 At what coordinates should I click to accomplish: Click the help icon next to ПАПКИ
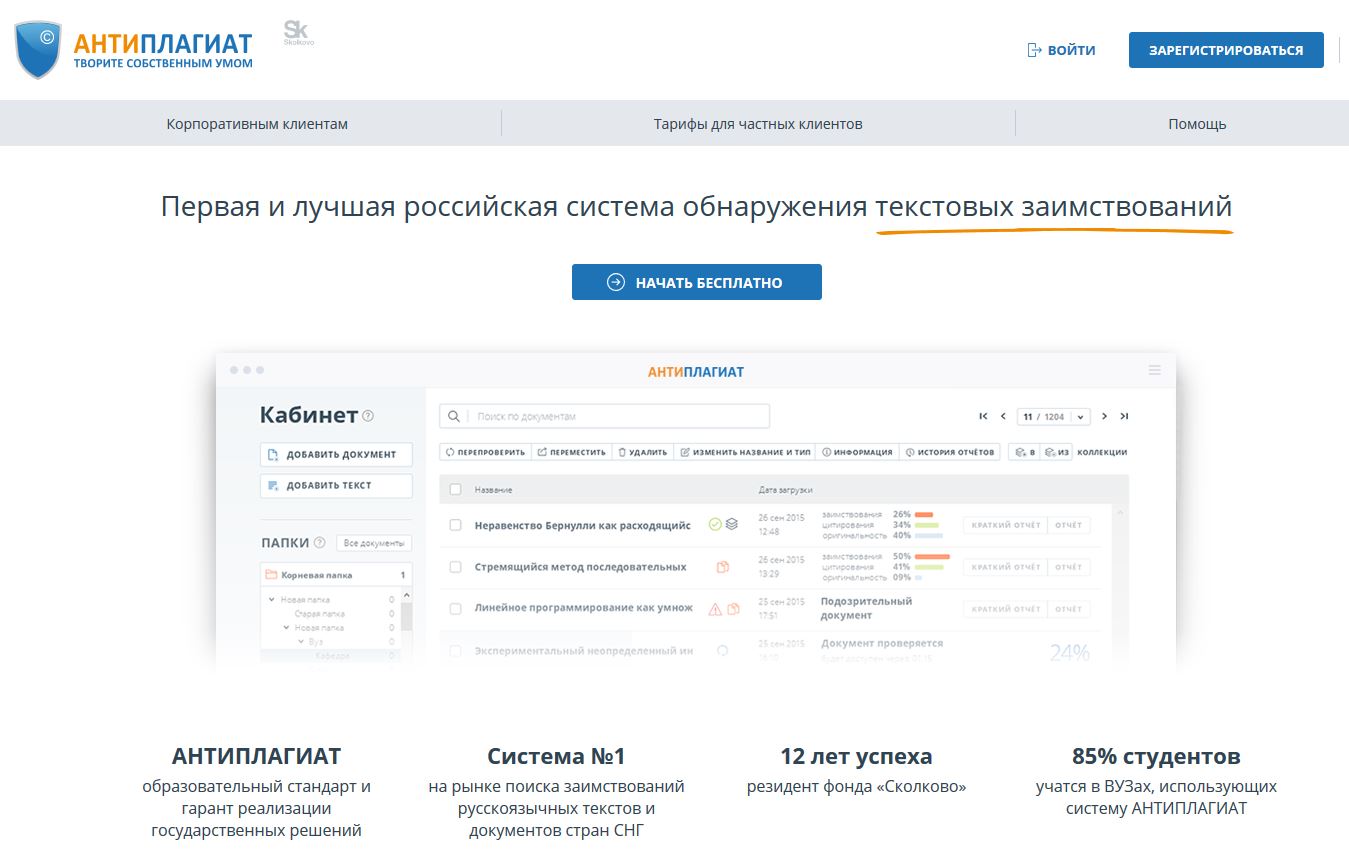pos(320,543)
